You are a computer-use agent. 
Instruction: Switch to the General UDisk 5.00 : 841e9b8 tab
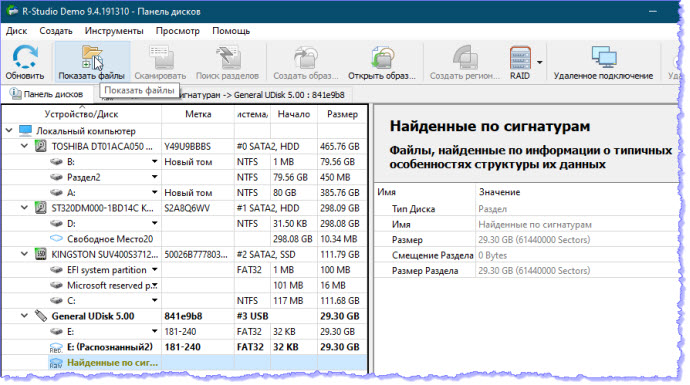tap(264, 95)
